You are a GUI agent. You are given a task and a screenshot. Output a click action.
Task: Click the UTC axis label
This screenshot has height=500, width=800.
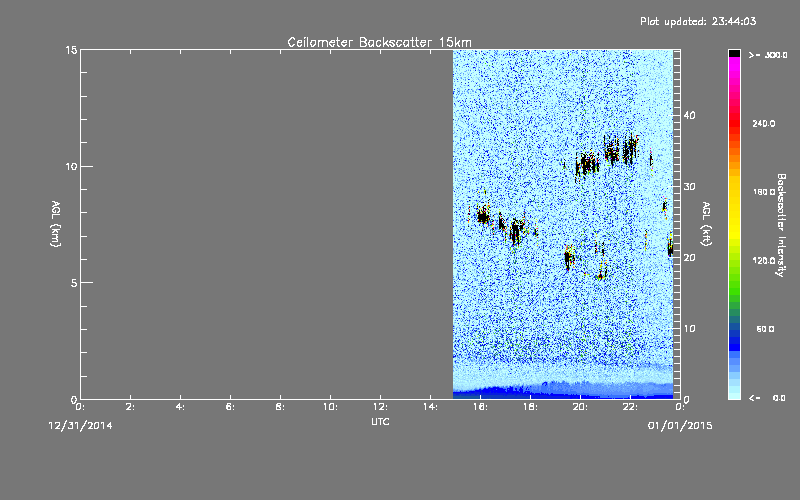tap(380, 421)
